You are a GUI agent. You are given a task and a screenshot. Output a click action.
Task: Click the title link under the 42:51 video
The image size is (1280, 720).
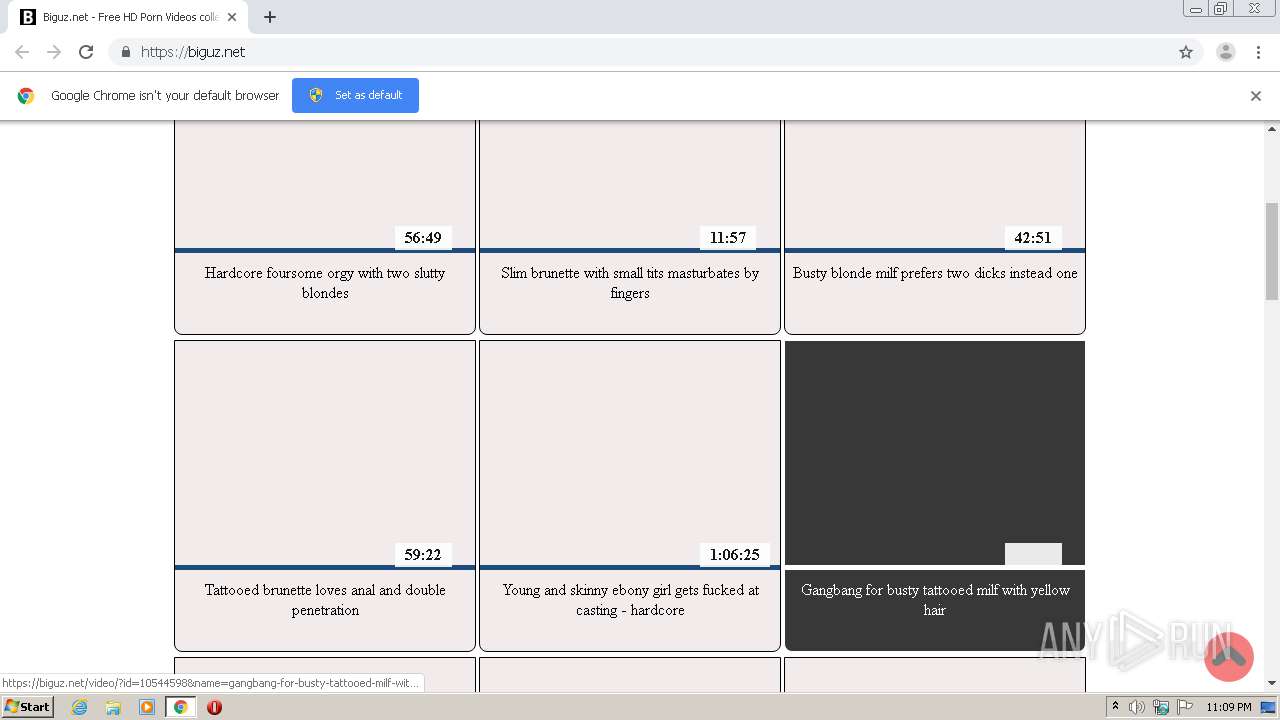click(935, 273)
